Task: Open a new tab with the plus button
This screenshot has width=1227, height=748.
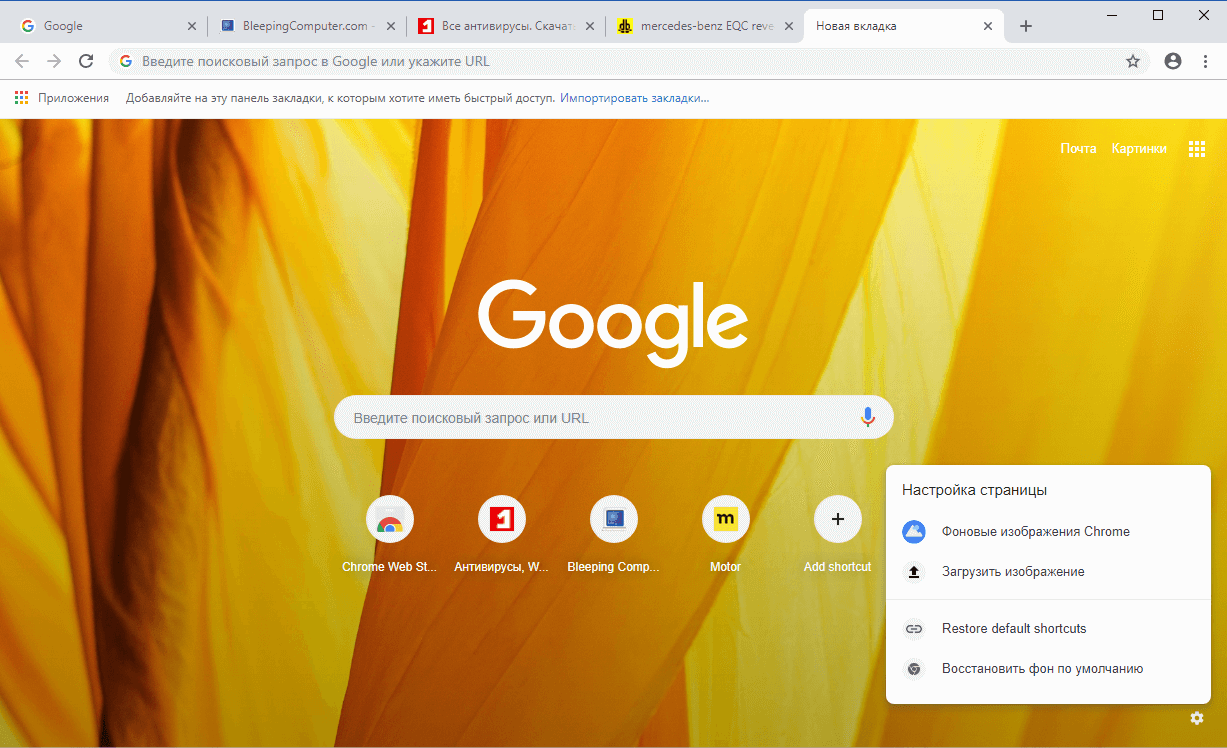Action: coord(1026,26)
